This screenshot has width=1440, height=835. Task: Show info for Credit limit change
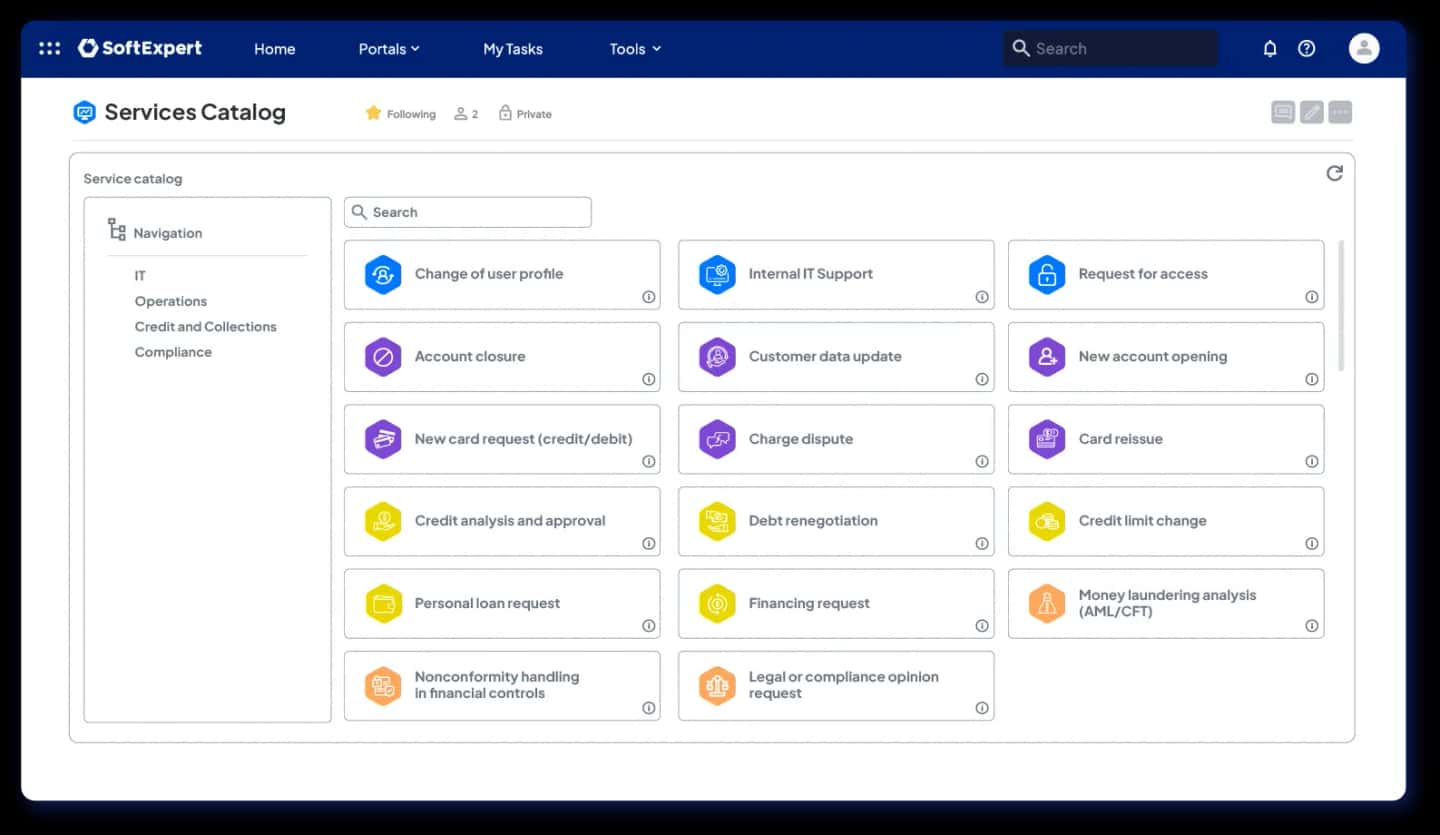1312,544
